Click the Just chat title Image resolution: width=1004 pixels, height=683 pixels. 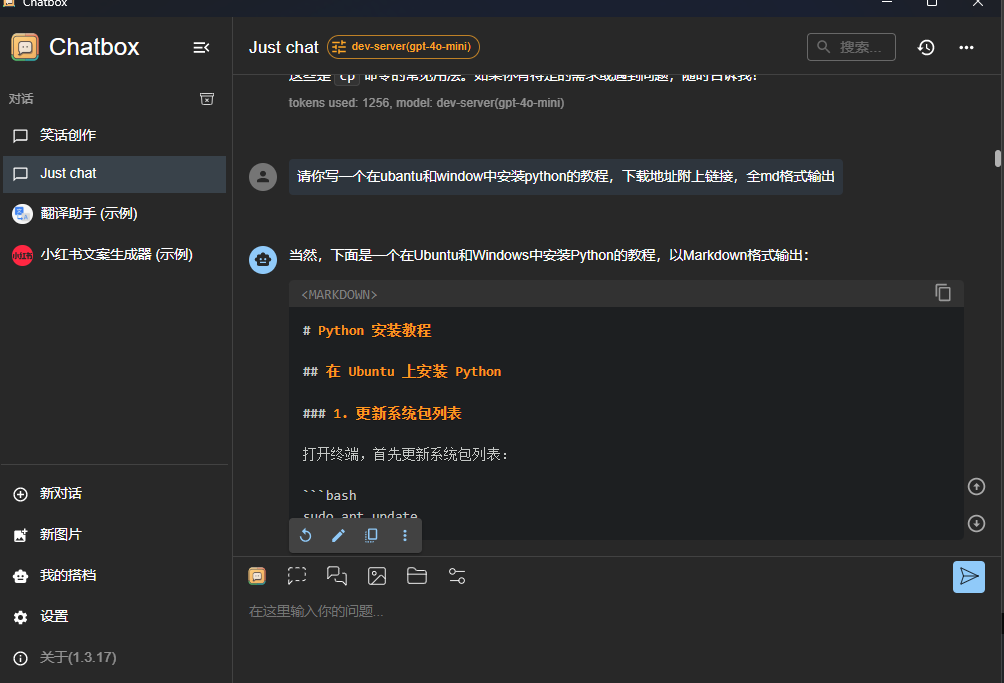[284, 47]
